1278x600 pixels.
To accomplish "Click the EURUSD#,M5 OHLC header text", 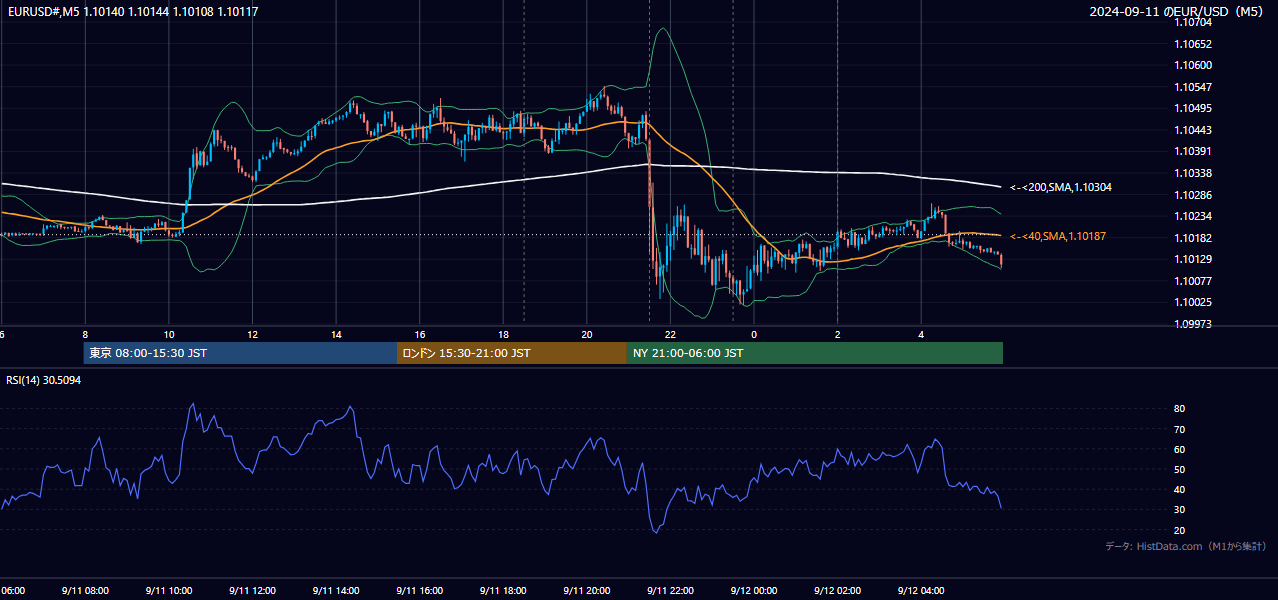I will click(131, 11).
